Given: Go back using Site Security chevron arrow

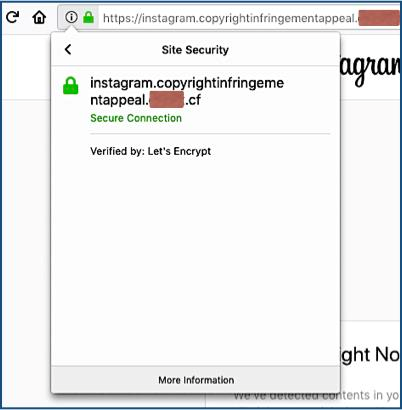Looking at the screenshot, I should pyautogui.click(x=68, y=50).
